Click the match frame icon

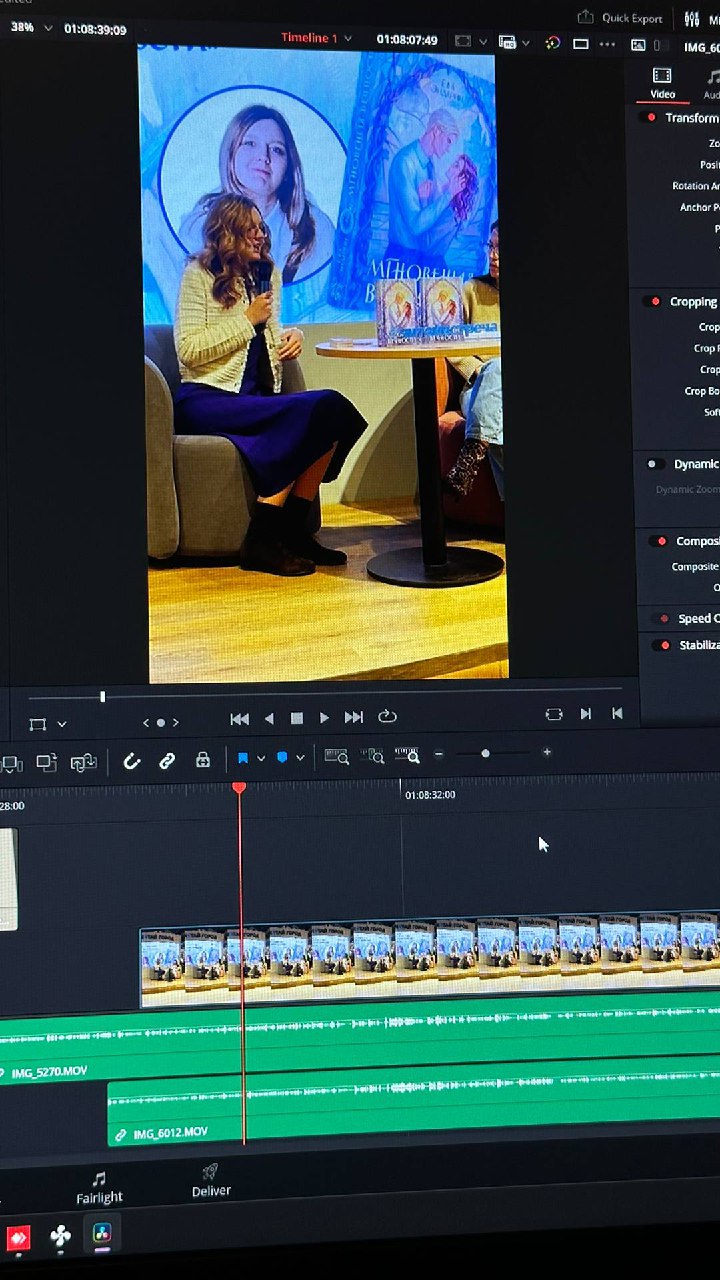[554, 714]
